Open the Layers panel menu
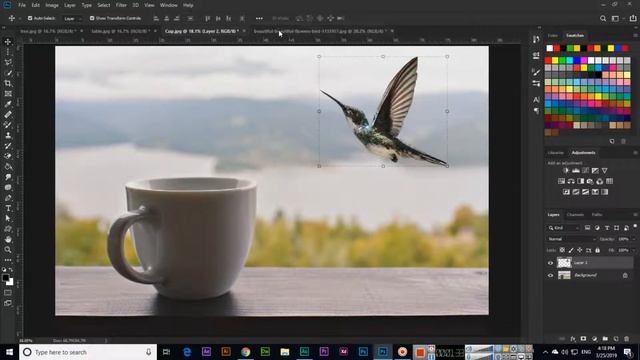This screenshot has height=360, width=640. pos(635,215)
